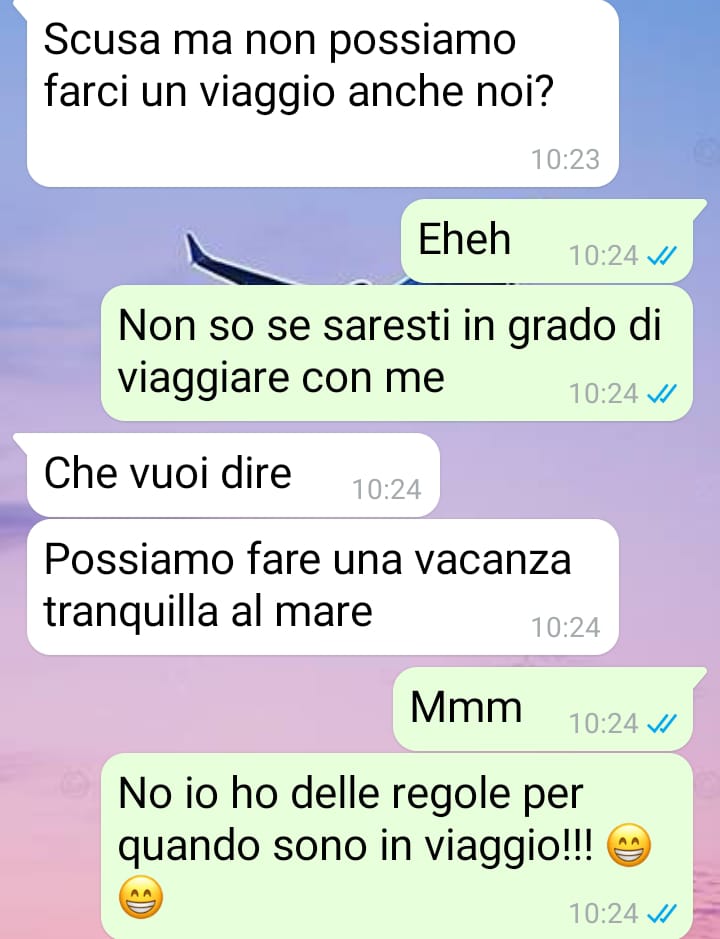Click the double check on the last message
Image resolution: width=720 pixels, height=939 pixels.
[x=662, y=914]
